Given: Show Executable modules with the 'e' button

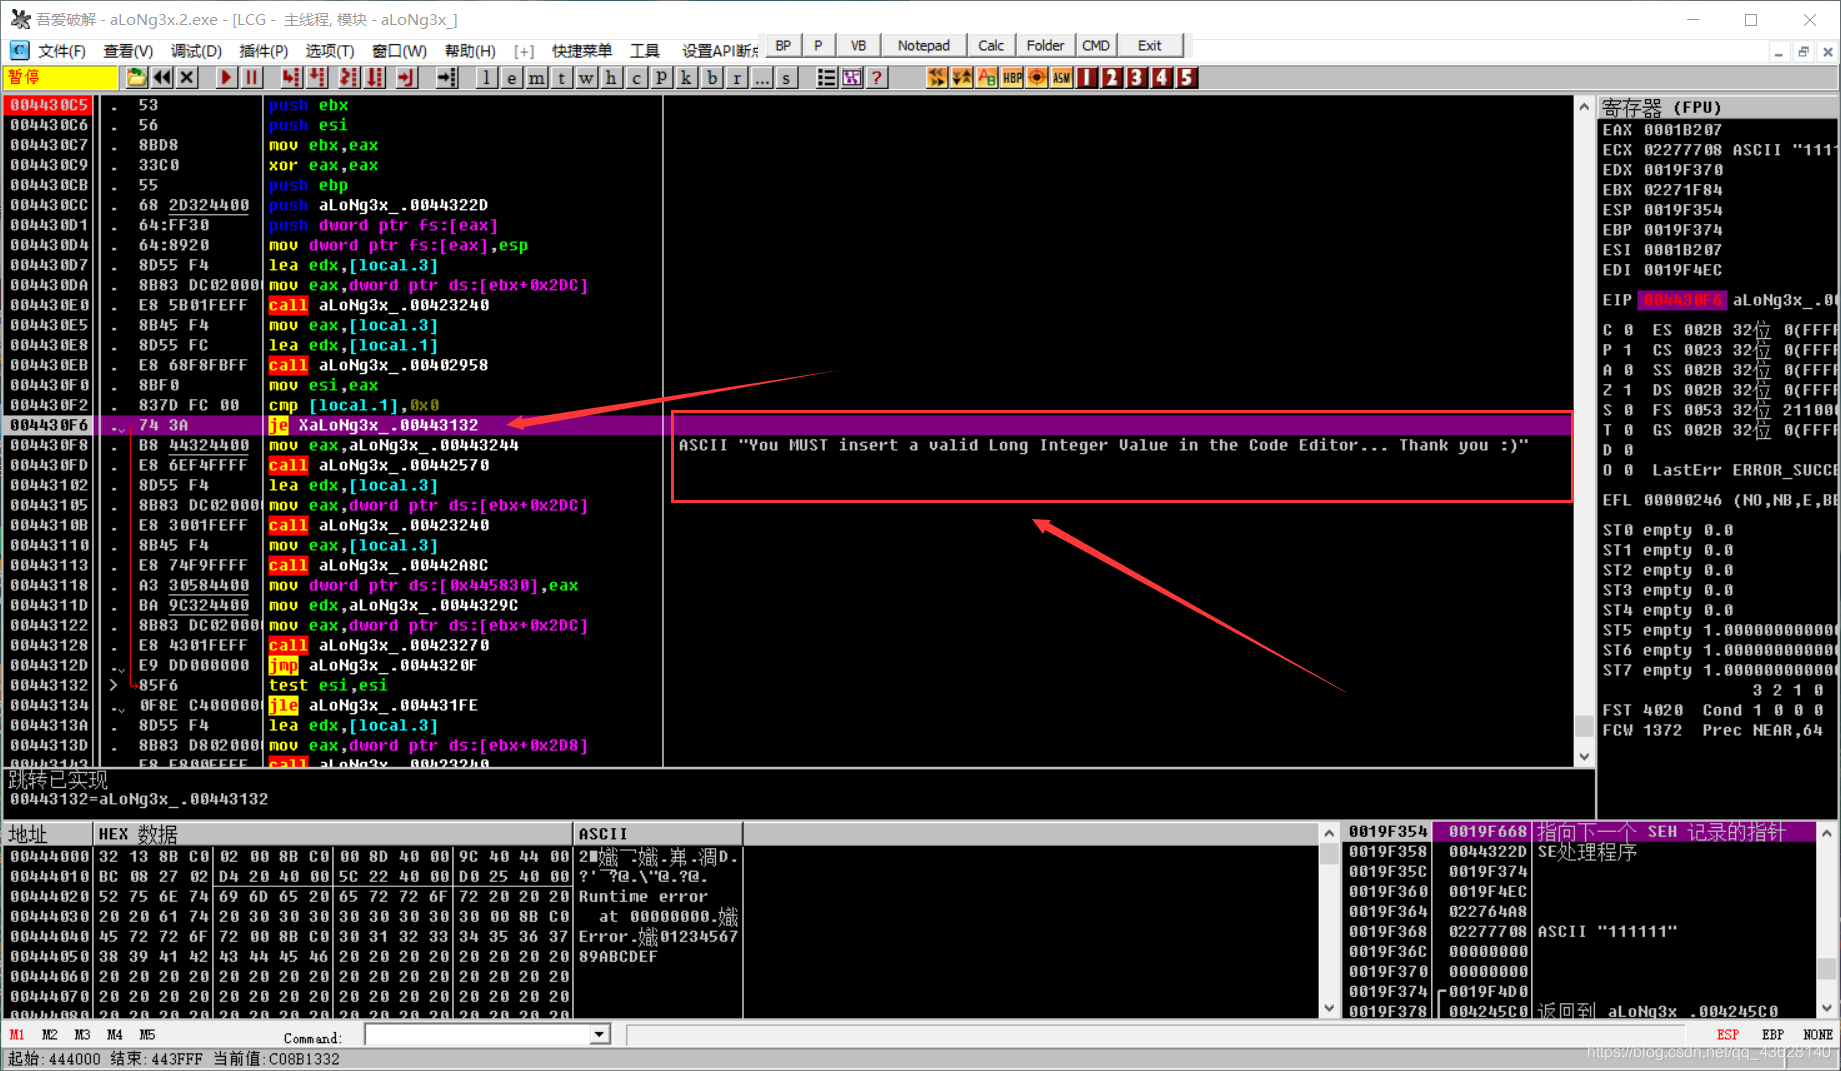Looking at the screenshot, I should click(511, 77).
